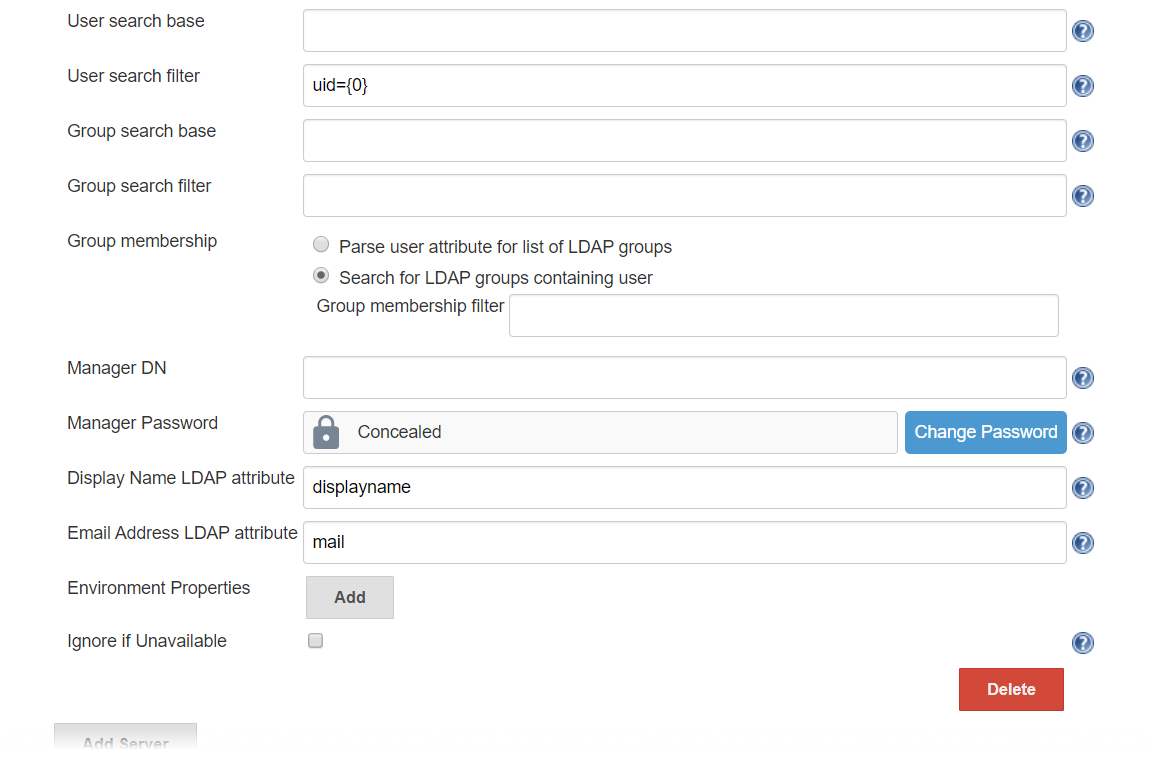Click the Change Password button
1153x763 pixels.
point(985,432)
